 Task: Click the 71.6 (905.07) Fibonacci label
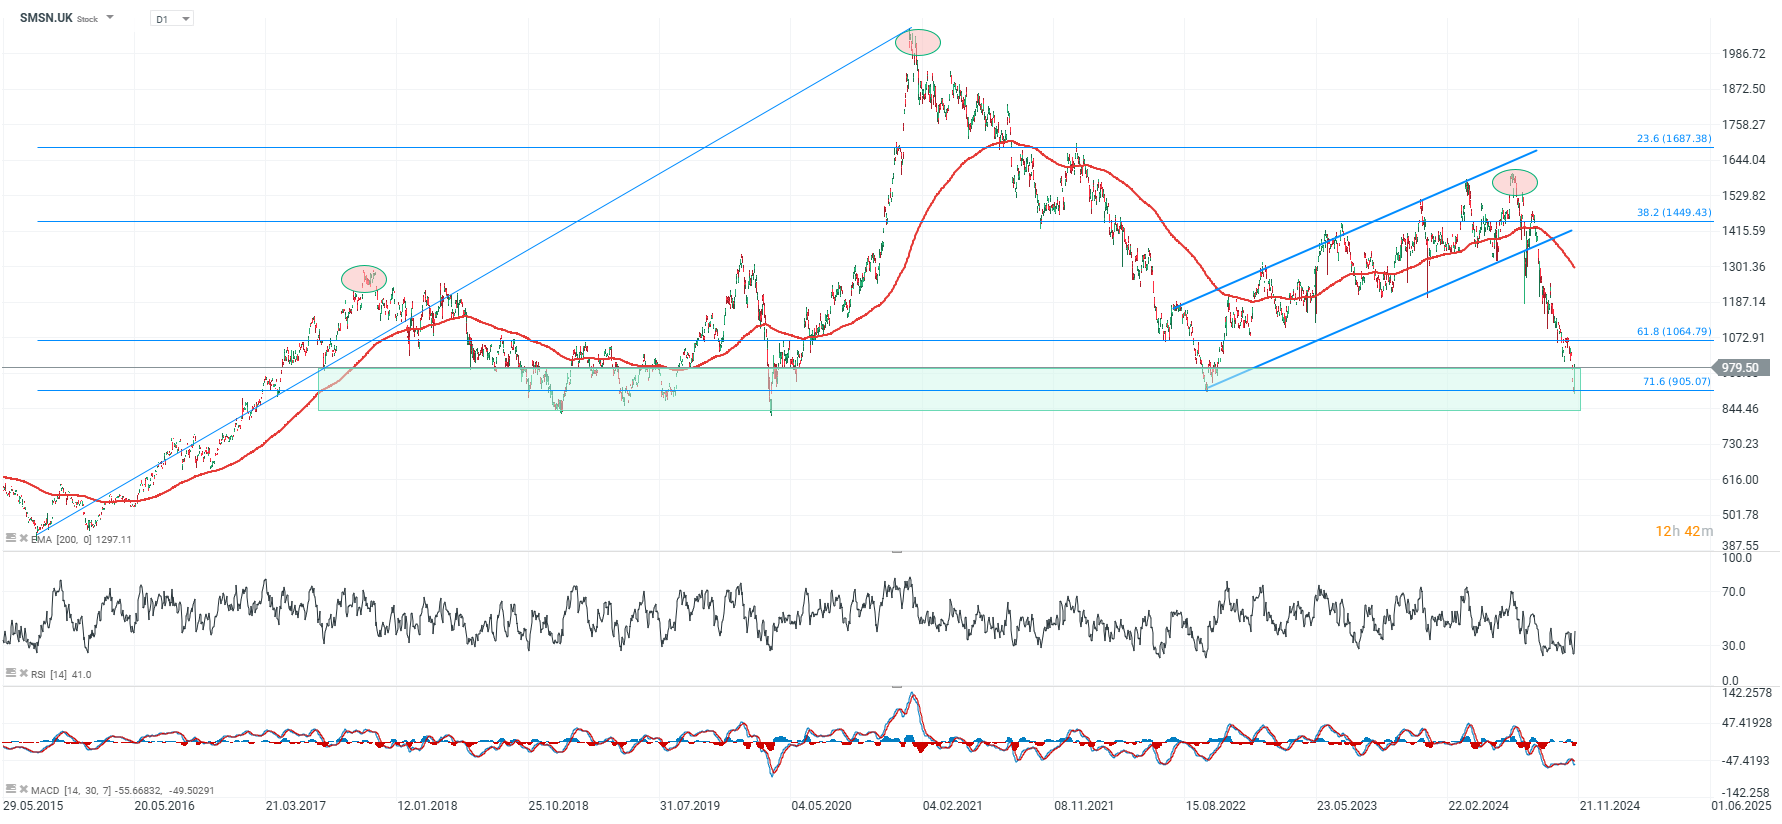[x=1677, y=381]
